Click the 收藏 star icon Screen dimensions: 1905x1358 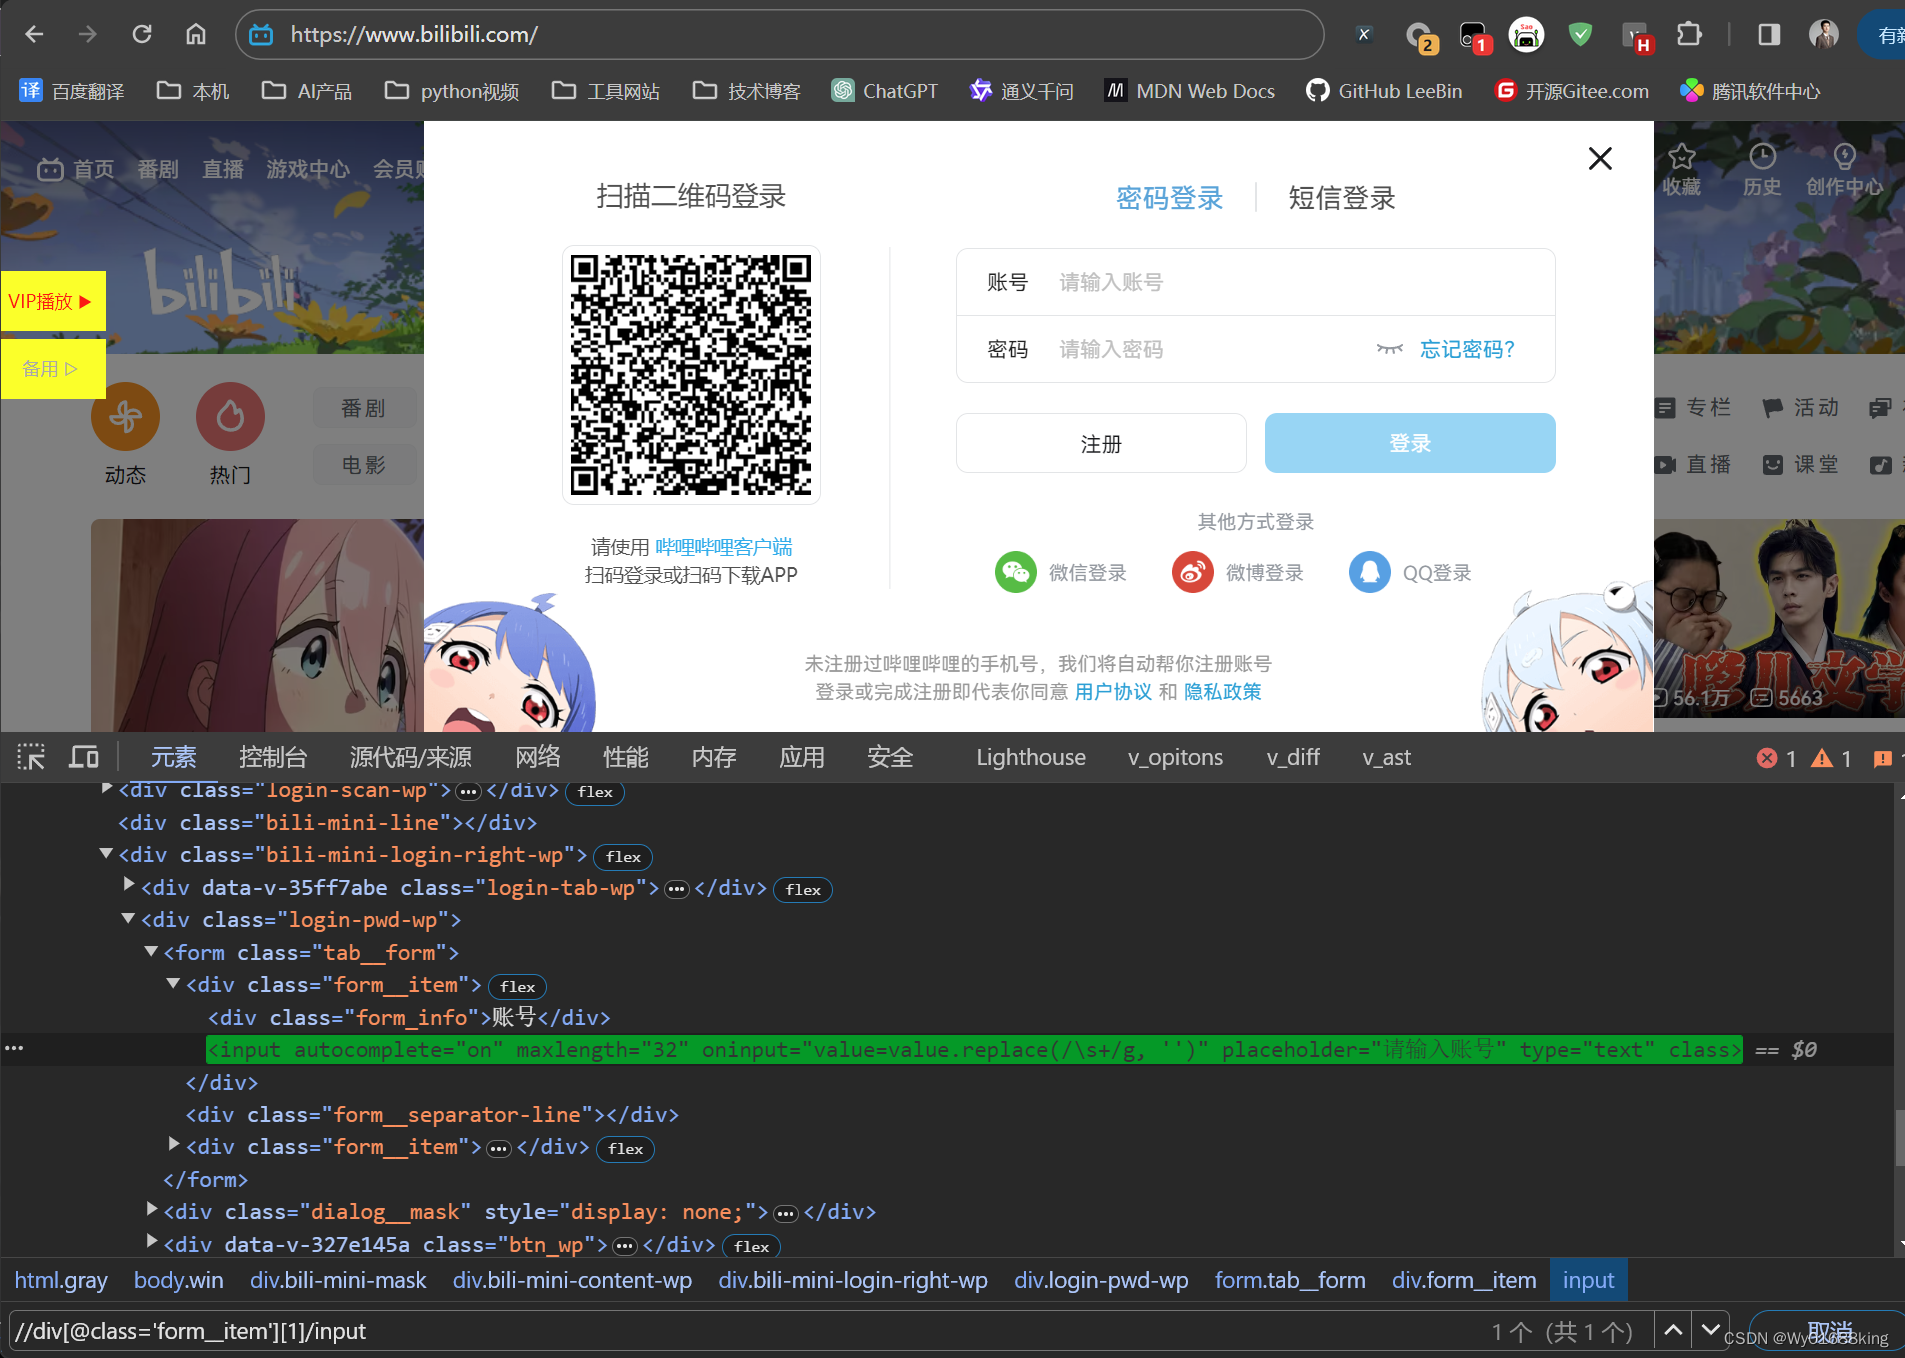pyautogui.click(x=1682, y=156)
